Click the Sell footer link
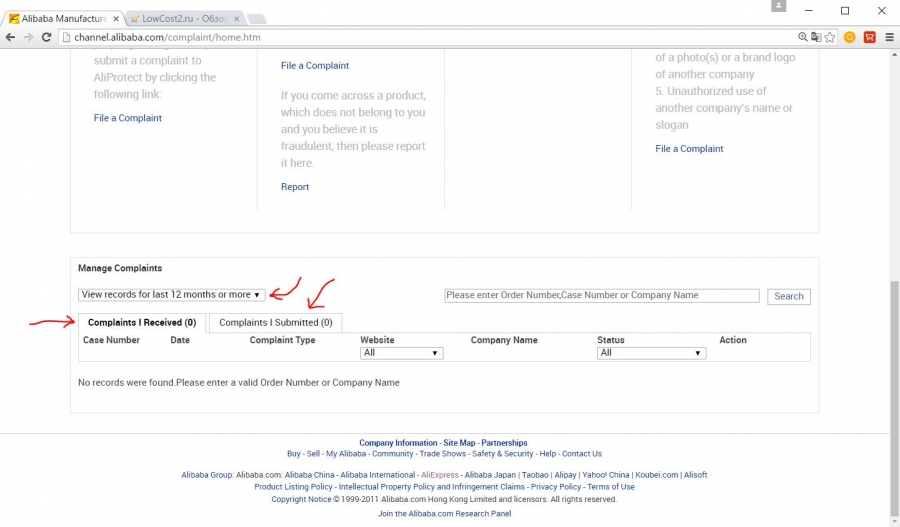The image size is (900, 527). pyautogui.click(x=313, y=454)
